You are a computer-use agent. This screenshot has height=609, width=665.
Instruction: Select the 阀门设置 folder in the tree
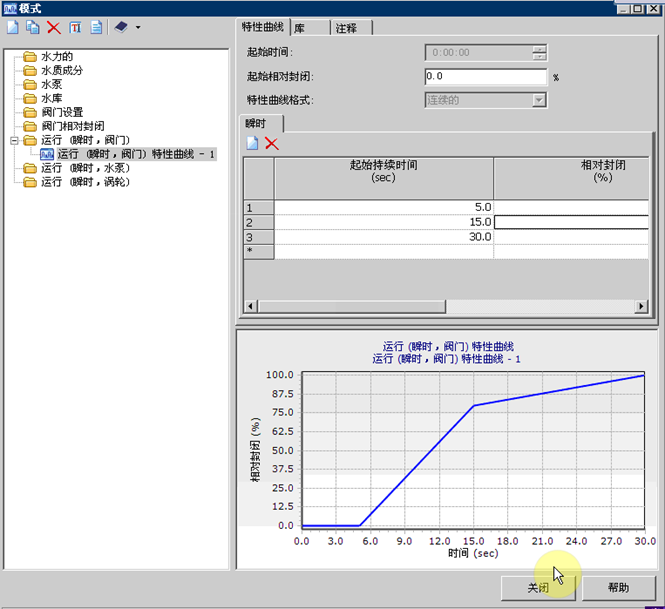click(62, 113)
